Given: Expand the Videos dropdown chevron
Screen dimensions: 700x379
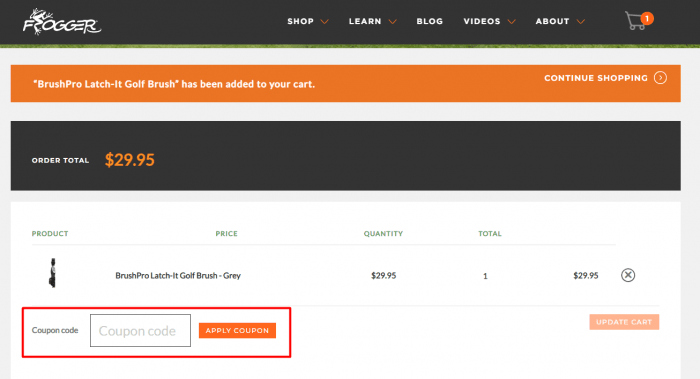Looking at the screenshot, I should [512, 21].
